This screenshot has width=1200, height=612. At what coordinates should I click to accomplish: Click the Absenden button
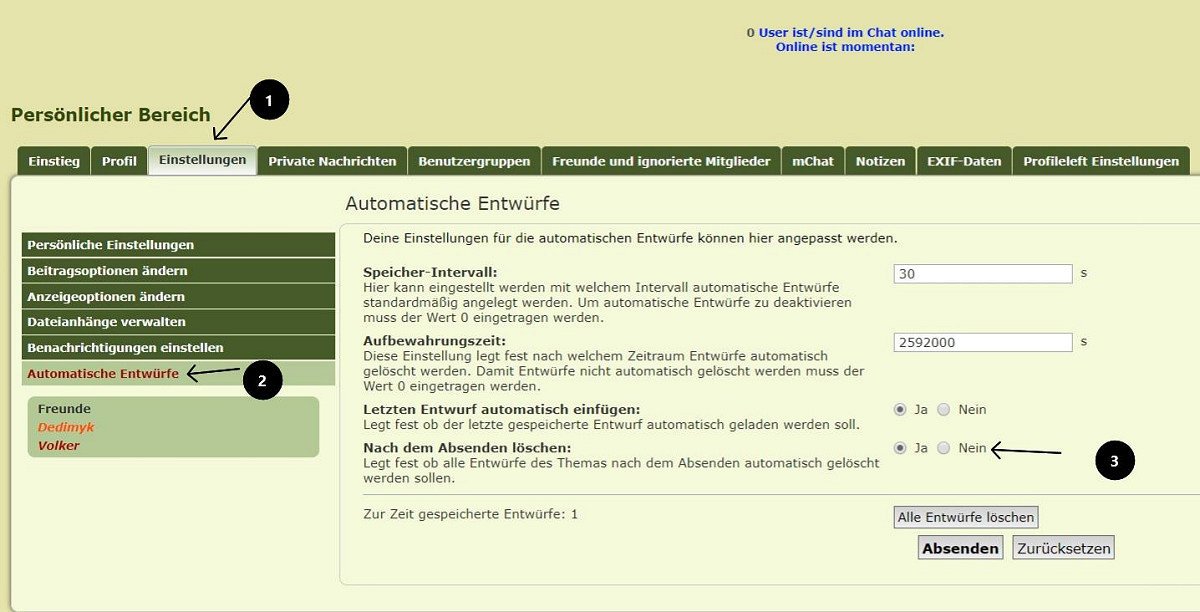pyautogui.click(x=960, y=548)
